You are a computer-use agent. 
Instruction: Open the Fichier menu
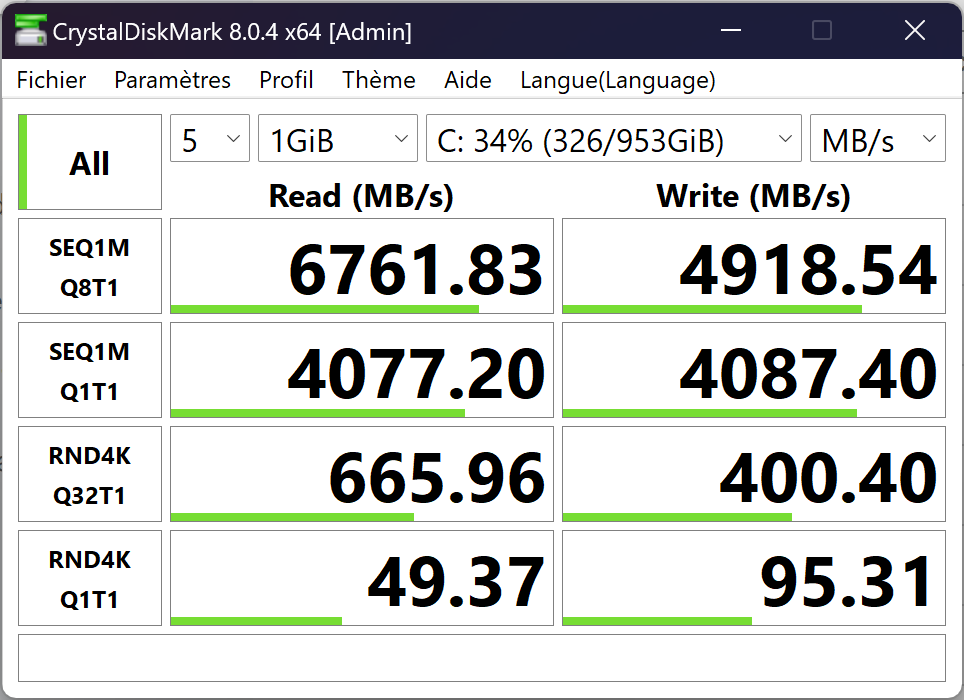pyautogui.click(x=51, y=80)
